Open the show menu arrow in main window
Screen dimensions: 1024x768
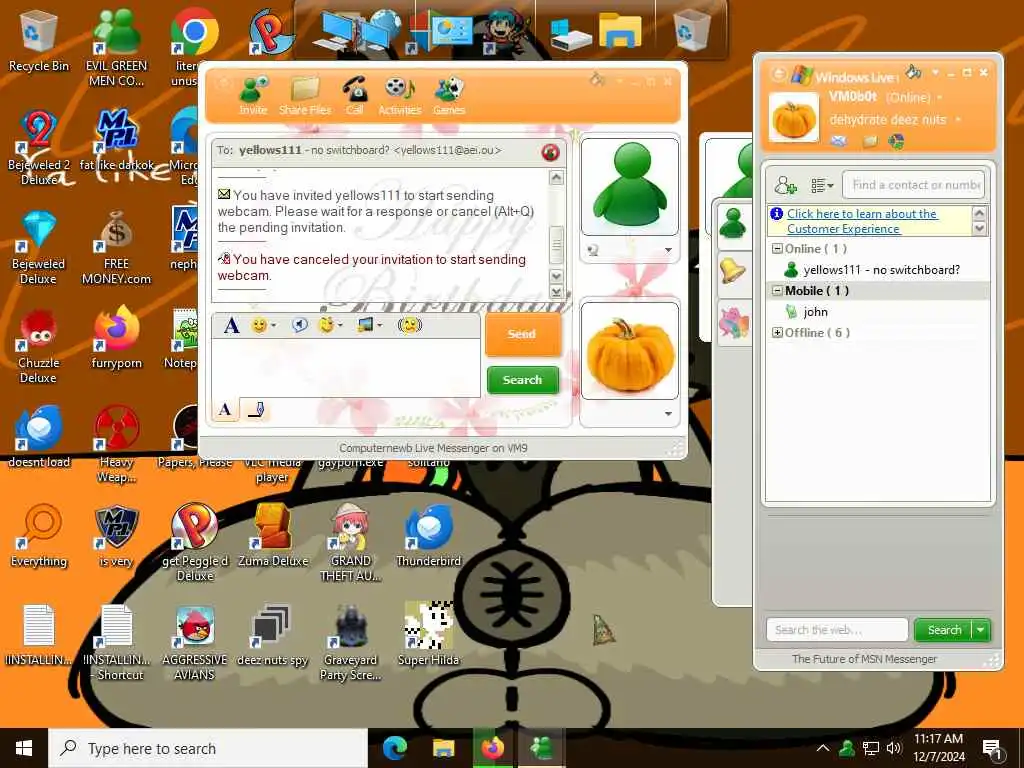click(x=935, y=72)
